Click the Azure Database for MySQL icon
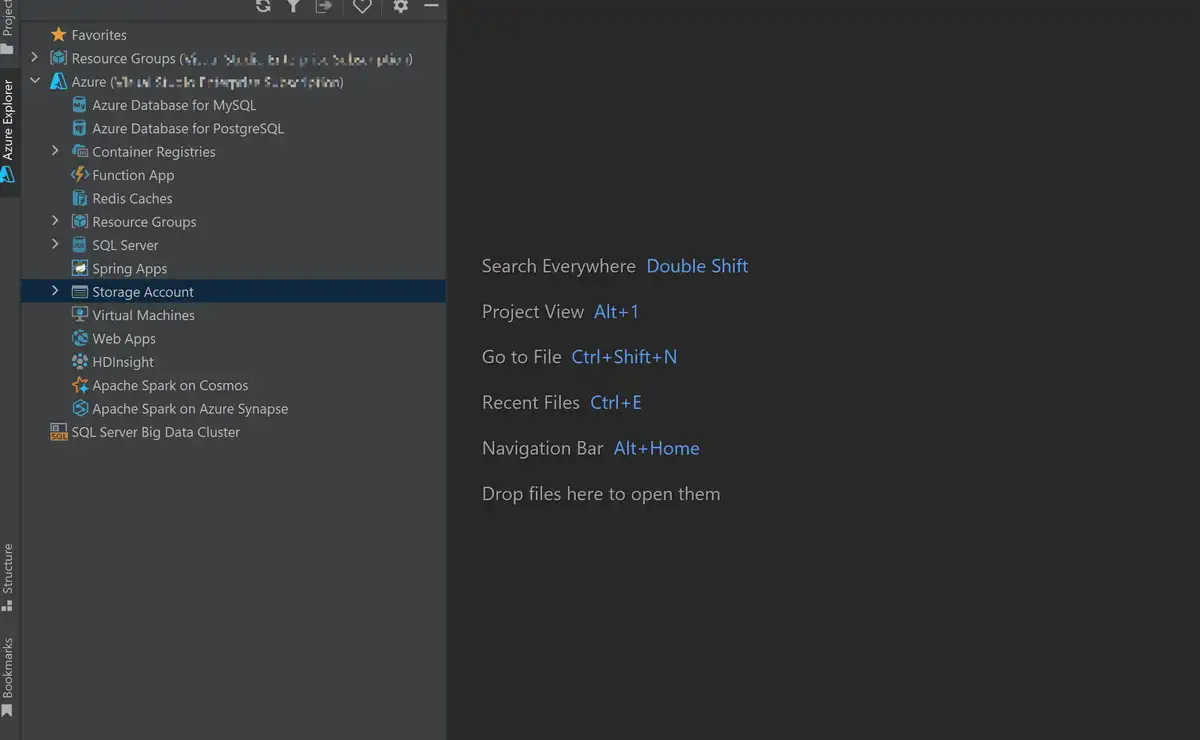 click(x=80, y=105)
